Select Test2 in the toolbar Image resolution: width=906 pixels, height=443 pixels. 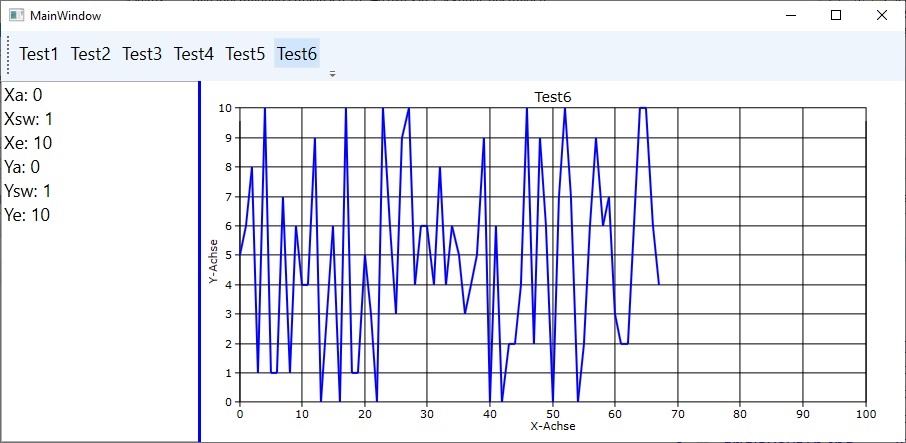90,54
